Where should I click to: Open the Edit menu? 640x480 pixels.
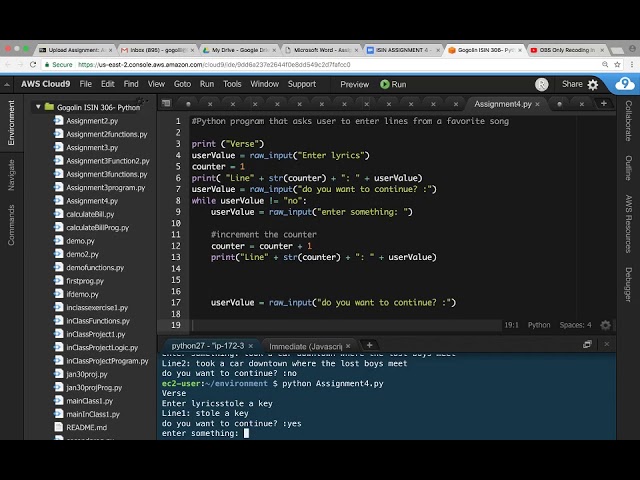pyautogui.click(x=108, y=84)
